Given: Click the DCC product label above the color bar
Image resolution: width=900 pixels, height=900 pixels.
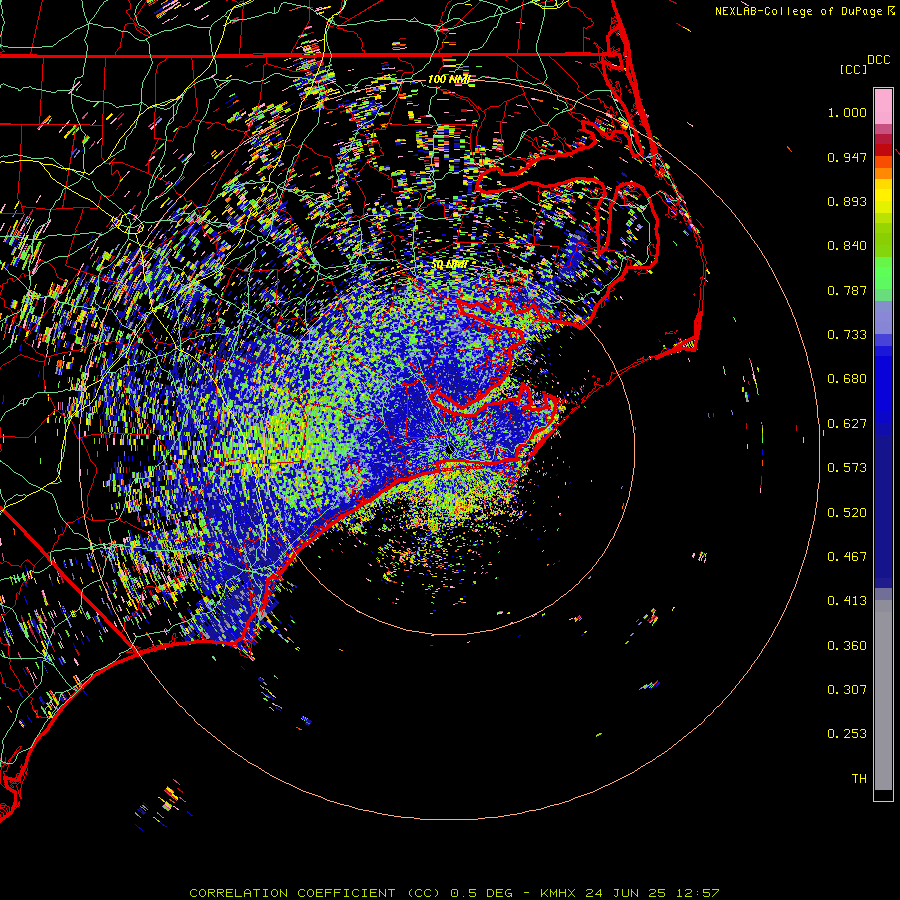Looking at the screenshot, I should click(878, 60).
